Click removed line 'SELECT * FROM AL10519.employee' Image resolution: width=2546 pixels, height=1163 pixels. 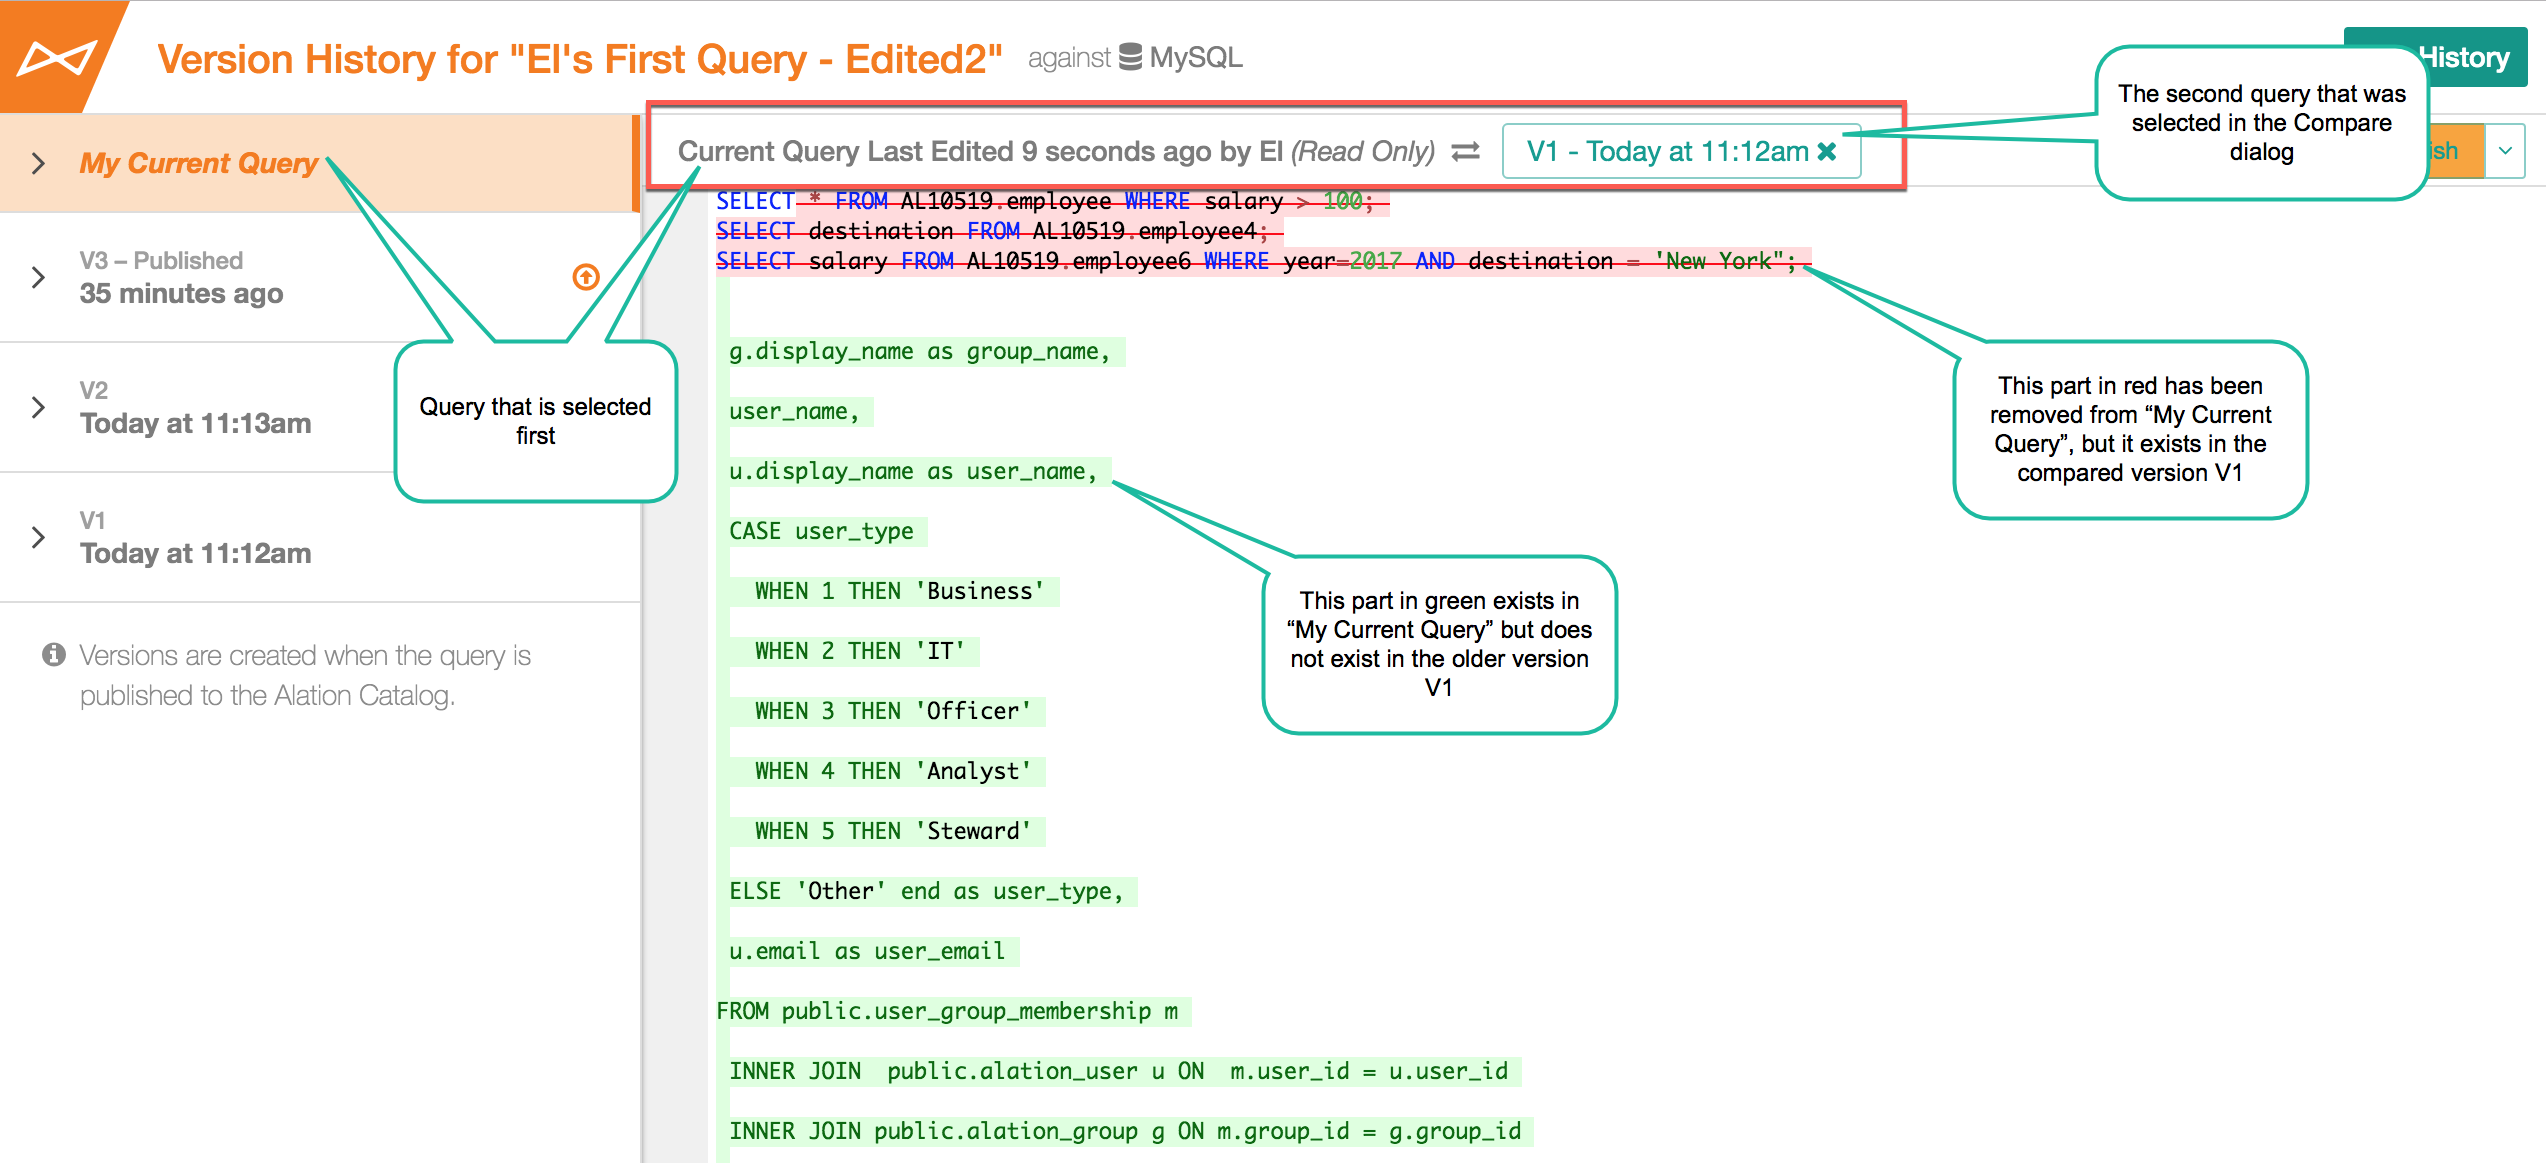(x=1051, y=201)
